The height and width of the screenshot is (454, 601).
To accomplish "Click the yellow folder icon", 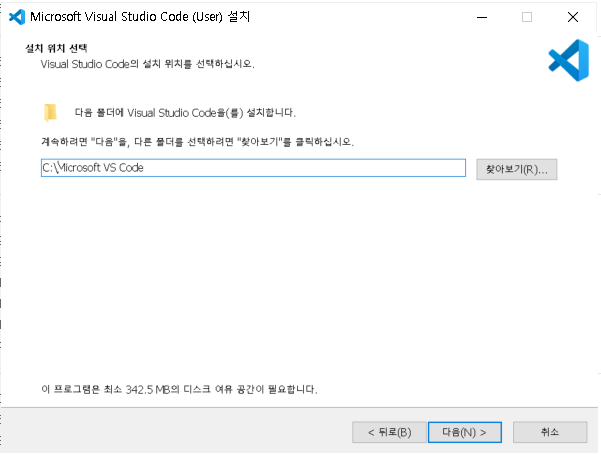I will (50, 112).
